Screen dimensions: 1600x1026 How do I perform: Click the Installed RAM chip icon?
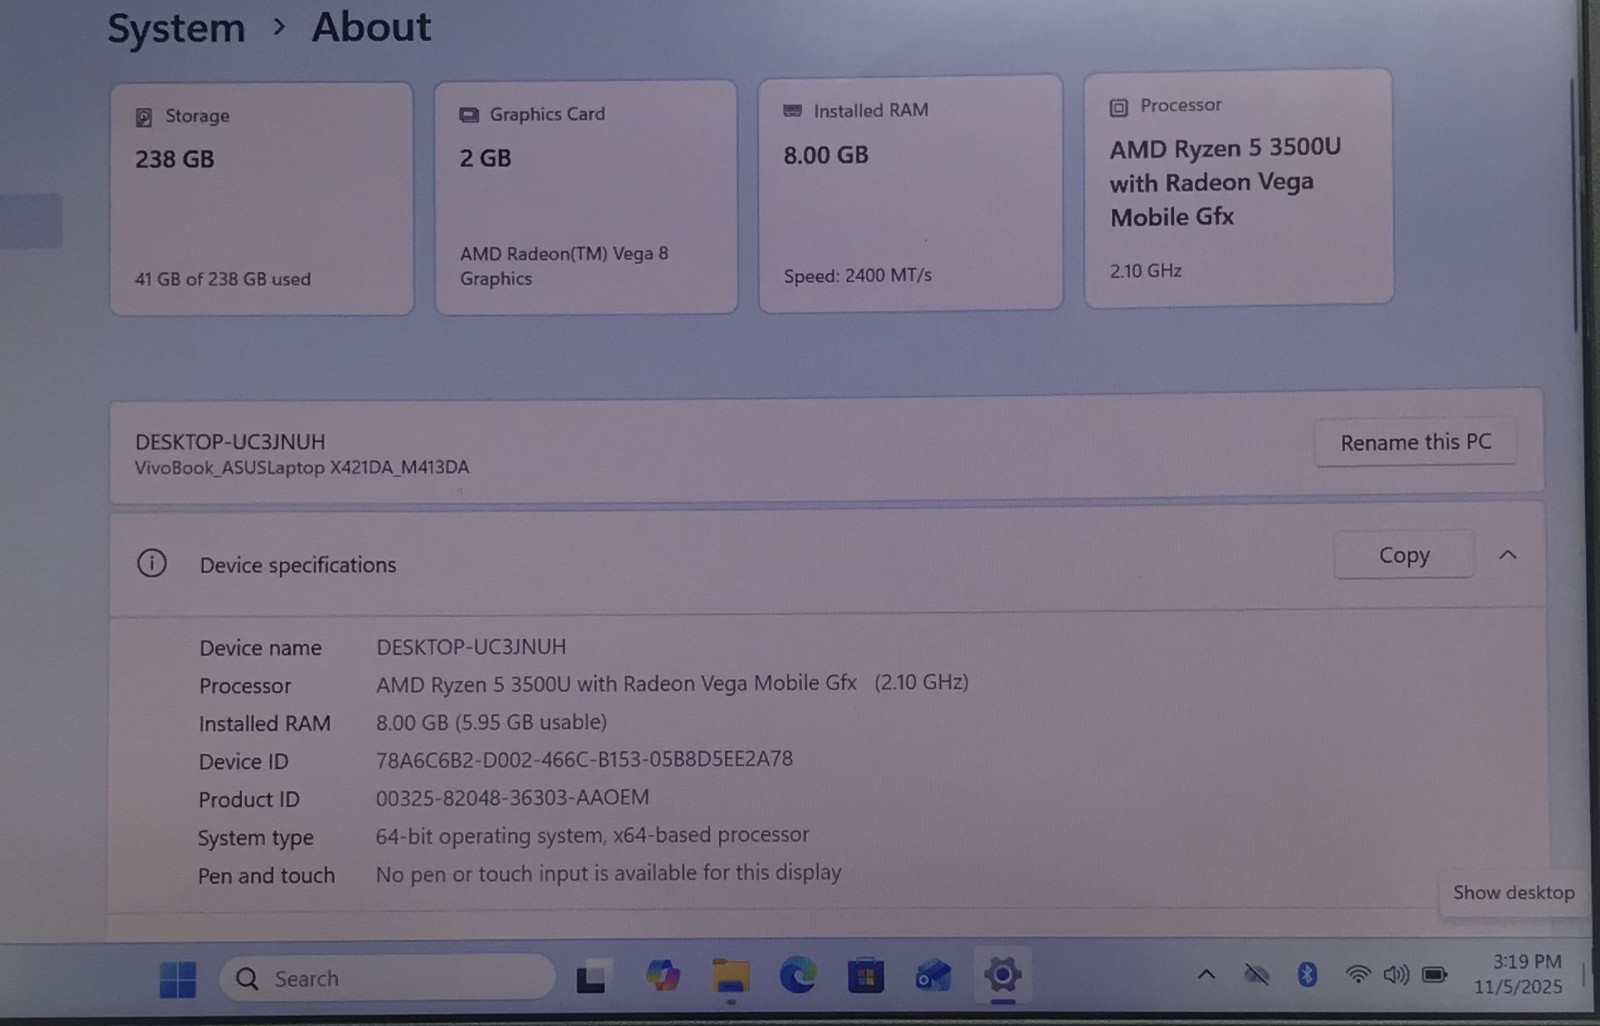click(x=793, y=111)
